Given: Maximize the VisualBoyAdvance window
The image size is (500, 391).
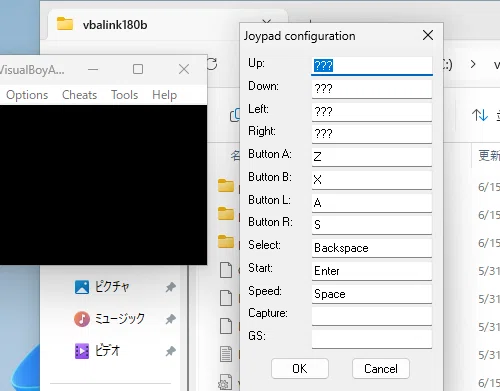Looking at the screenshot, I should tap(138, 69).
